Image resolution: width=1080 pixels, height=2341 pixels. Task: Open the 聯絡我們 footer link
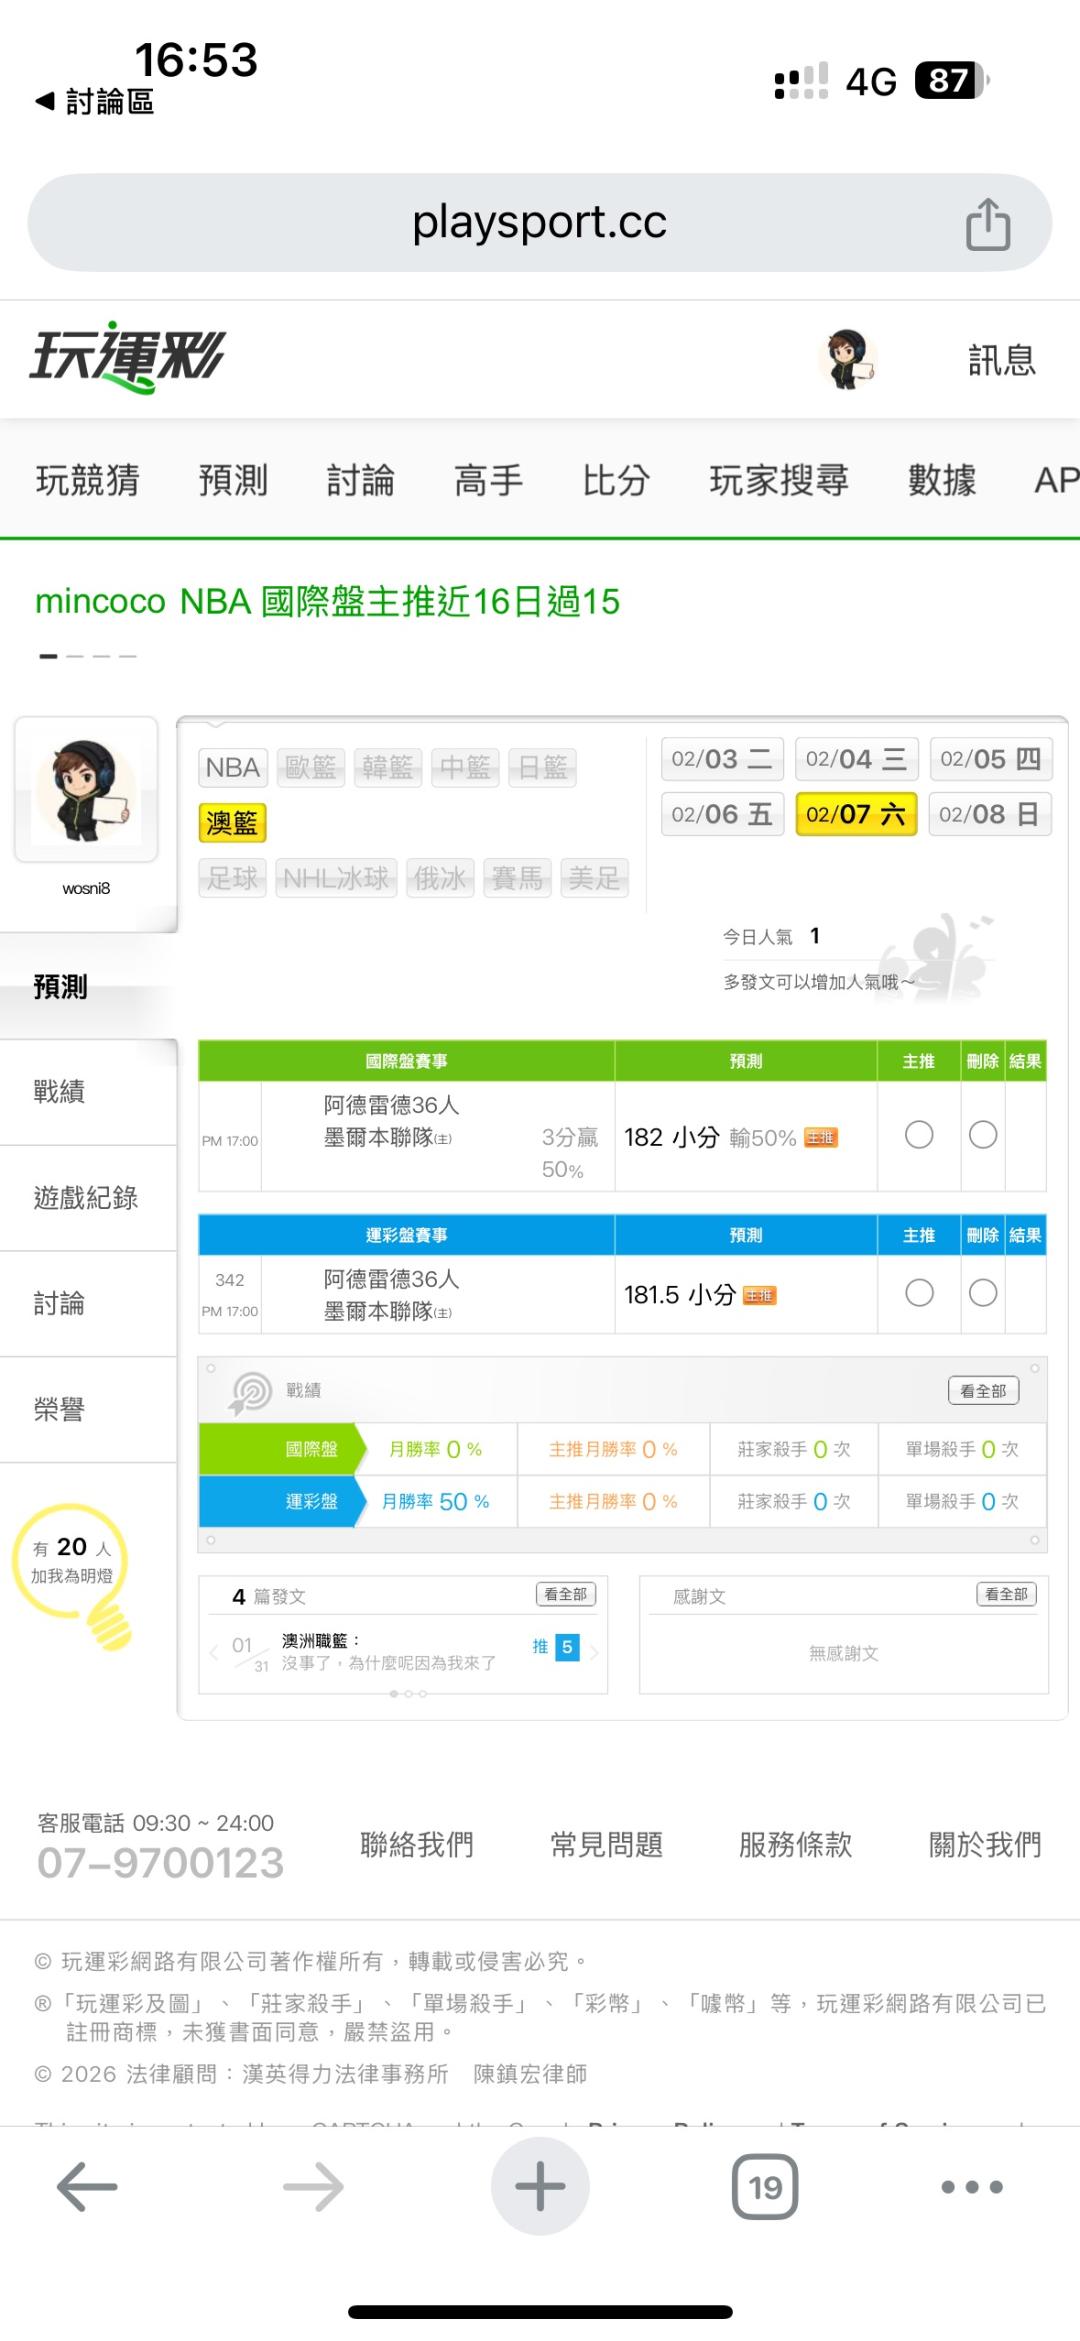click(x=417, y=1845)
